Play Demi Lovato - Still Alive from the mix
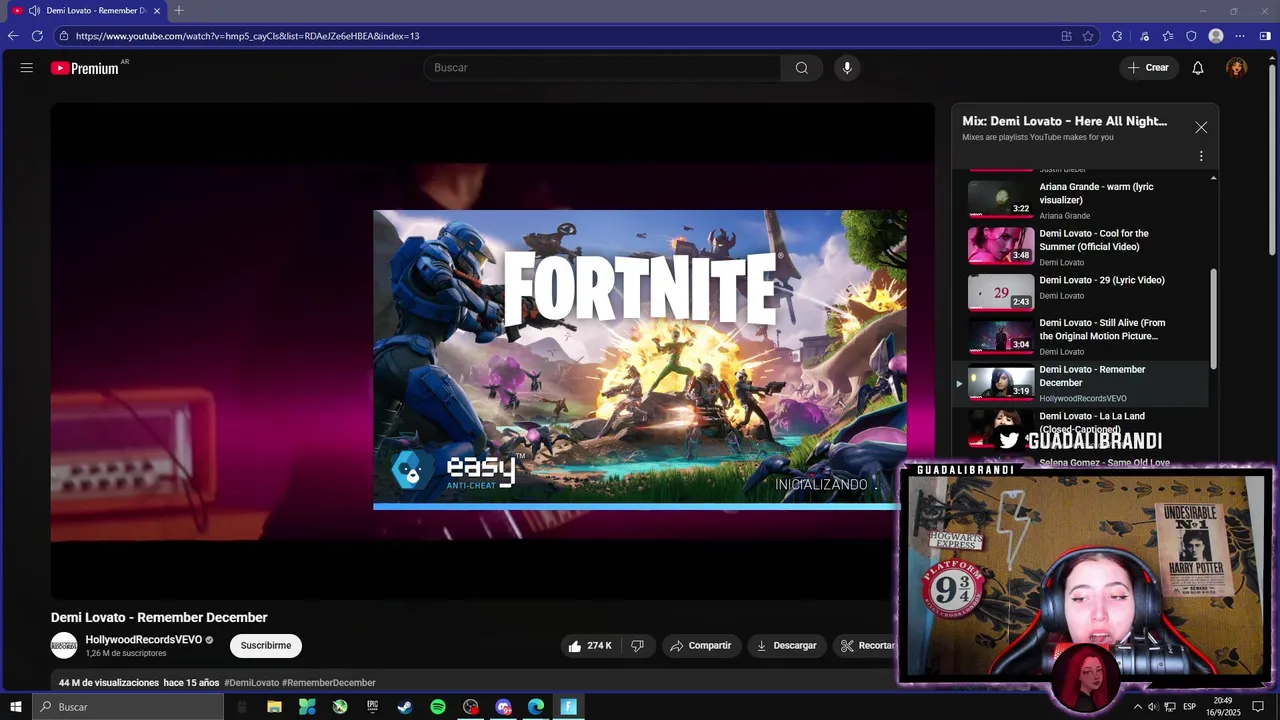Screen dimensions: 1280x720 click(x=1088, y=338)
